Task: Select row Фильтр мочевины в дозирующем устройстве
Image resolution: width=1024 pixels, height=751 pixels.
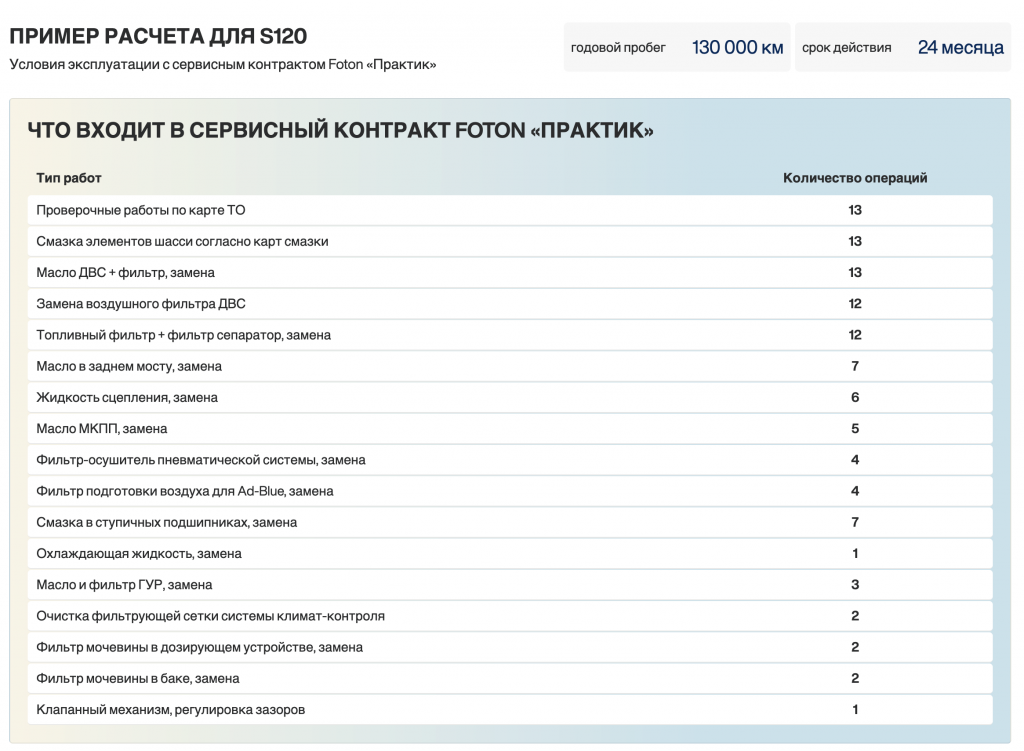Action: pyautogui.click(x=510, y=647)
